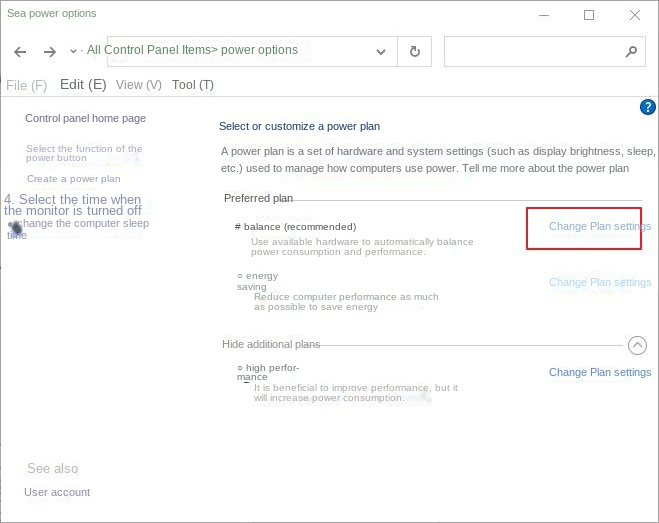659x523 pixels.
Task: Open Change Plan settings for balance plan
Action: 599,227
